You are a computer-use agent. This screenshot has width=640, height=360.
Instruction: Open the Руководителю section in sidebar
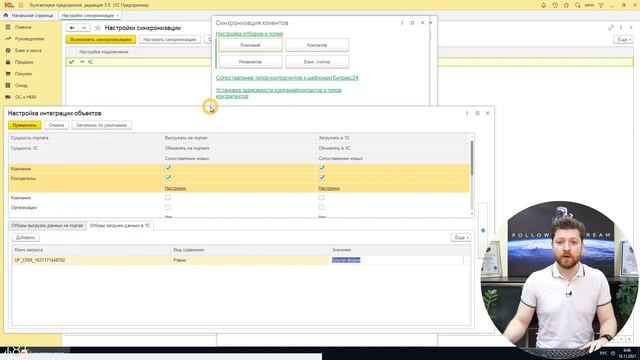29,39
